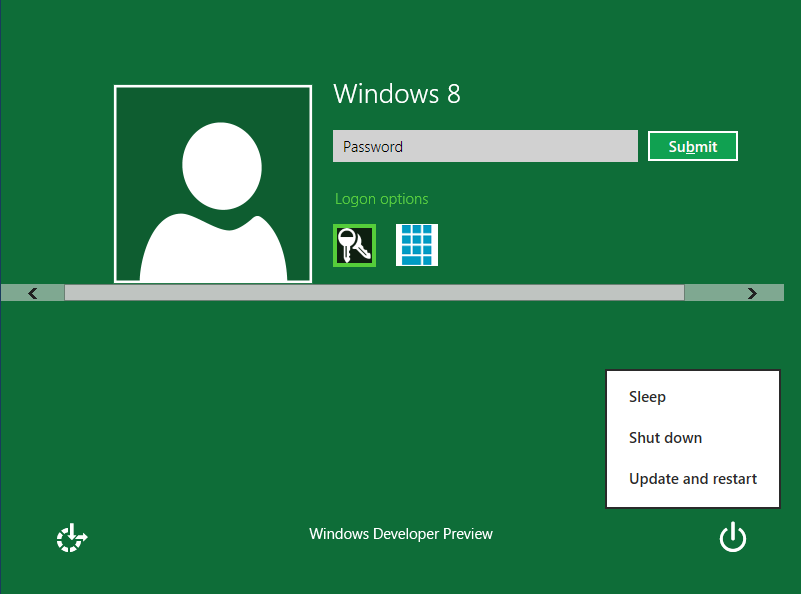Click the horizontal scrollbar thumb
This screenshot has width=801, height=594.
coord(374,293)
